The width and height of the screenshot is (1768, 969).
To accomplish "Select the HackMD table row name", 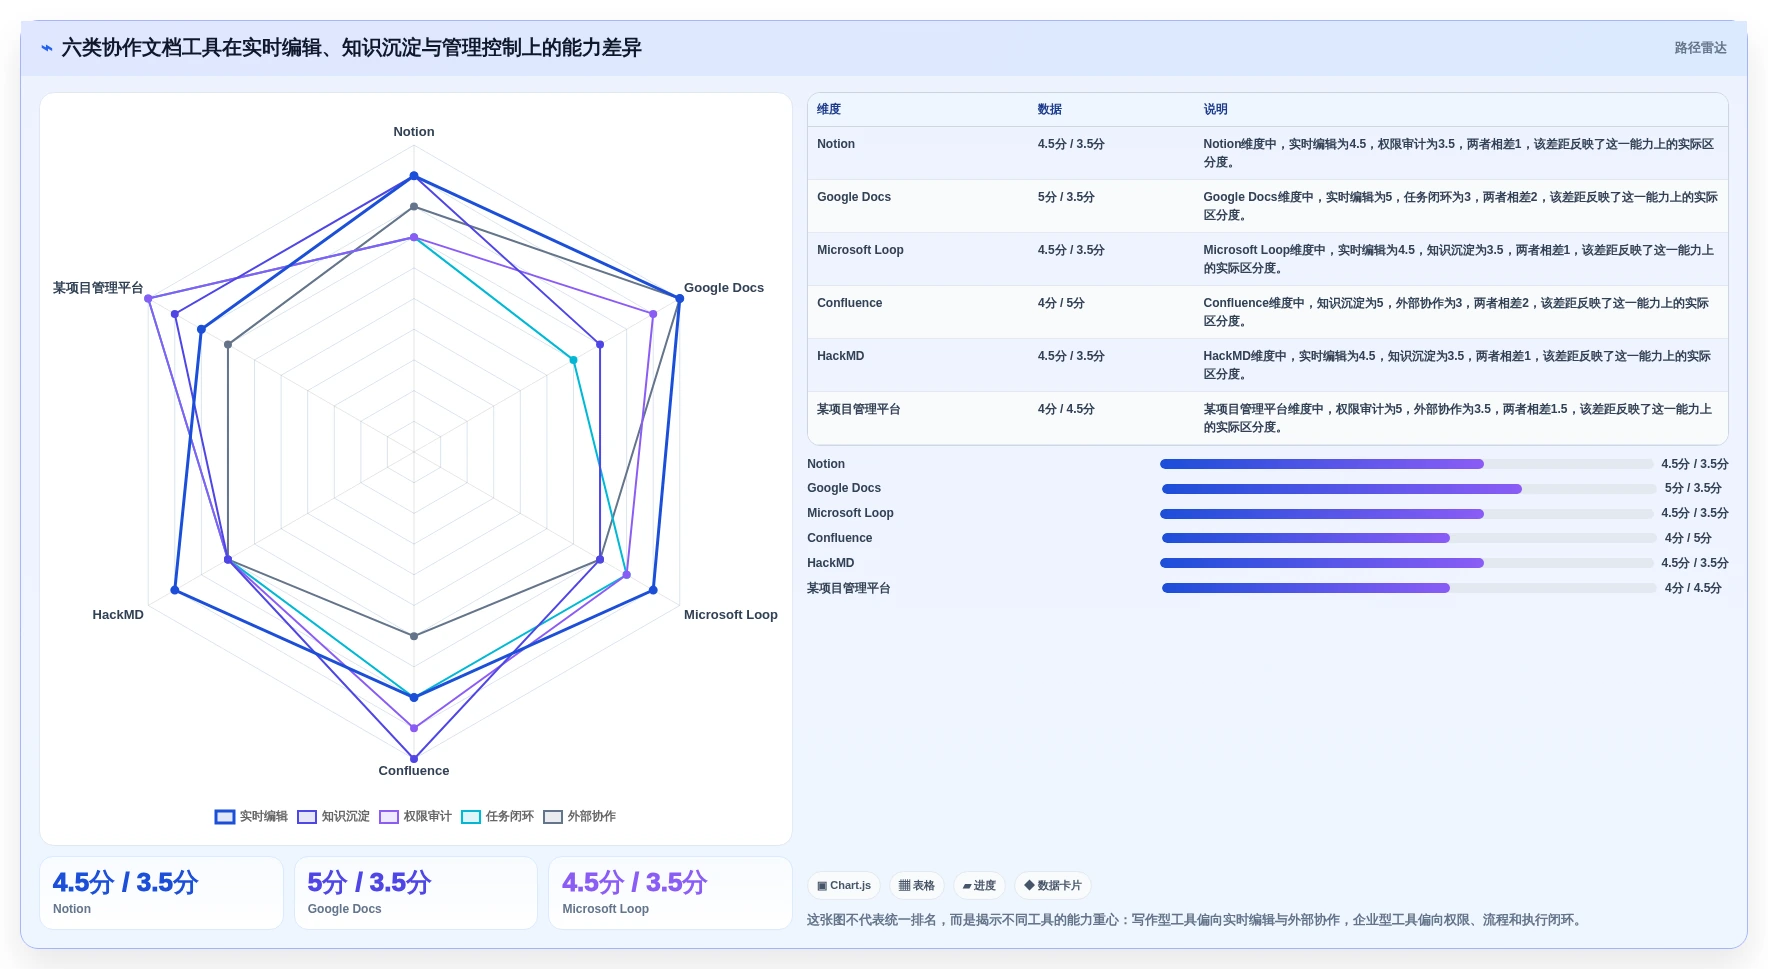I will 840,356.
